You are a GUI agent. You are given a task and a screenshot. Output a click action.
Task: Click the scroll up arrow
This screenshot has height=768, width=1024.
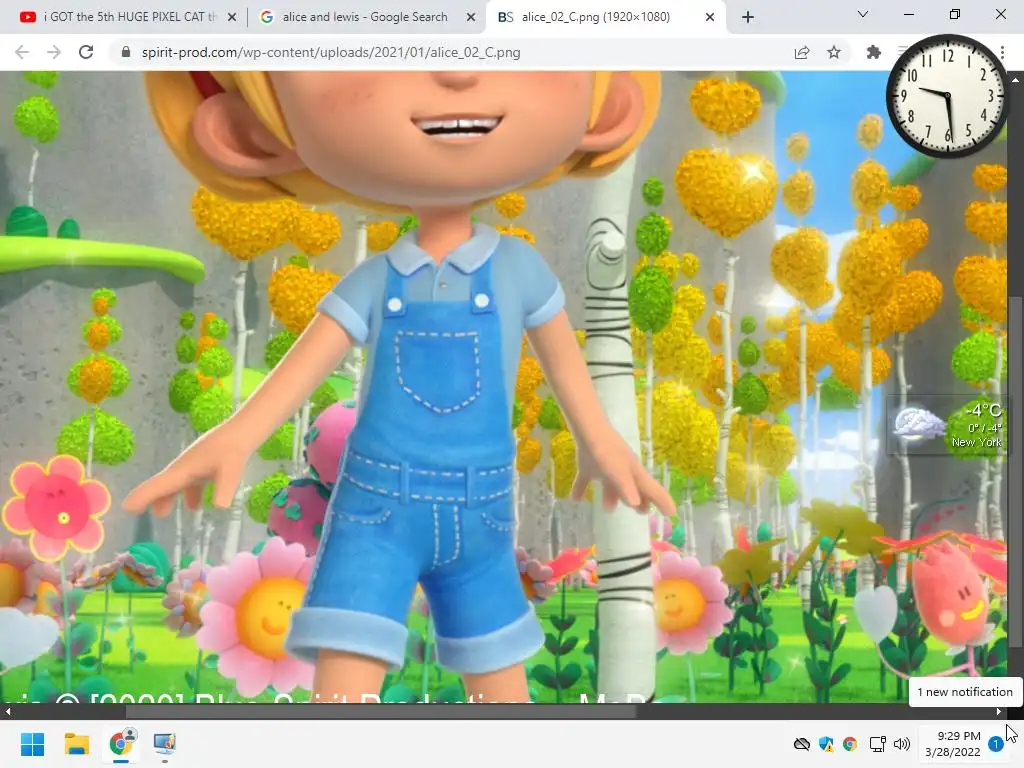tap(1015, 79)
